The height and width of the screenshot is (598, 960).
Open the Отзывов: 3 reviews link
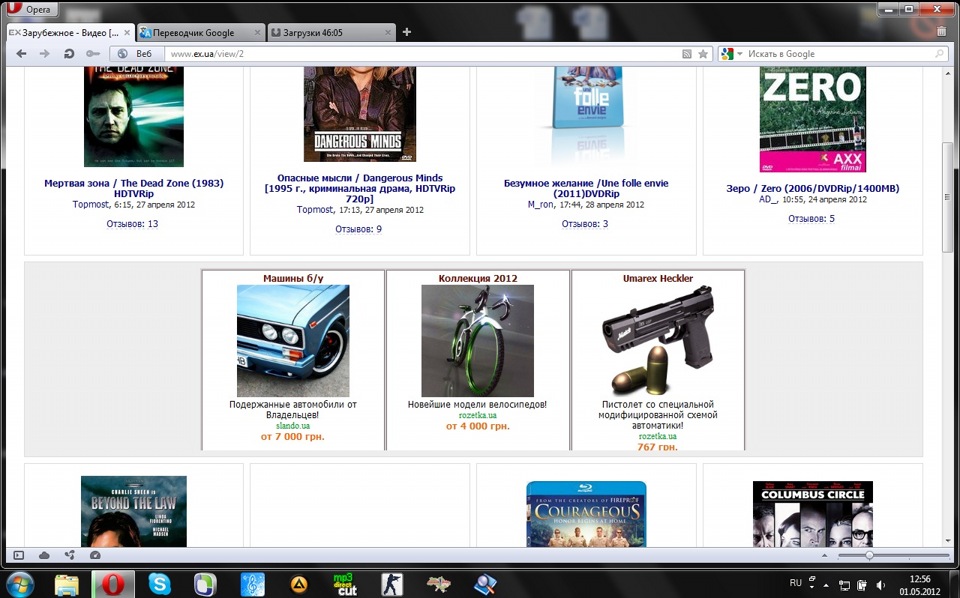pos(585,224)
